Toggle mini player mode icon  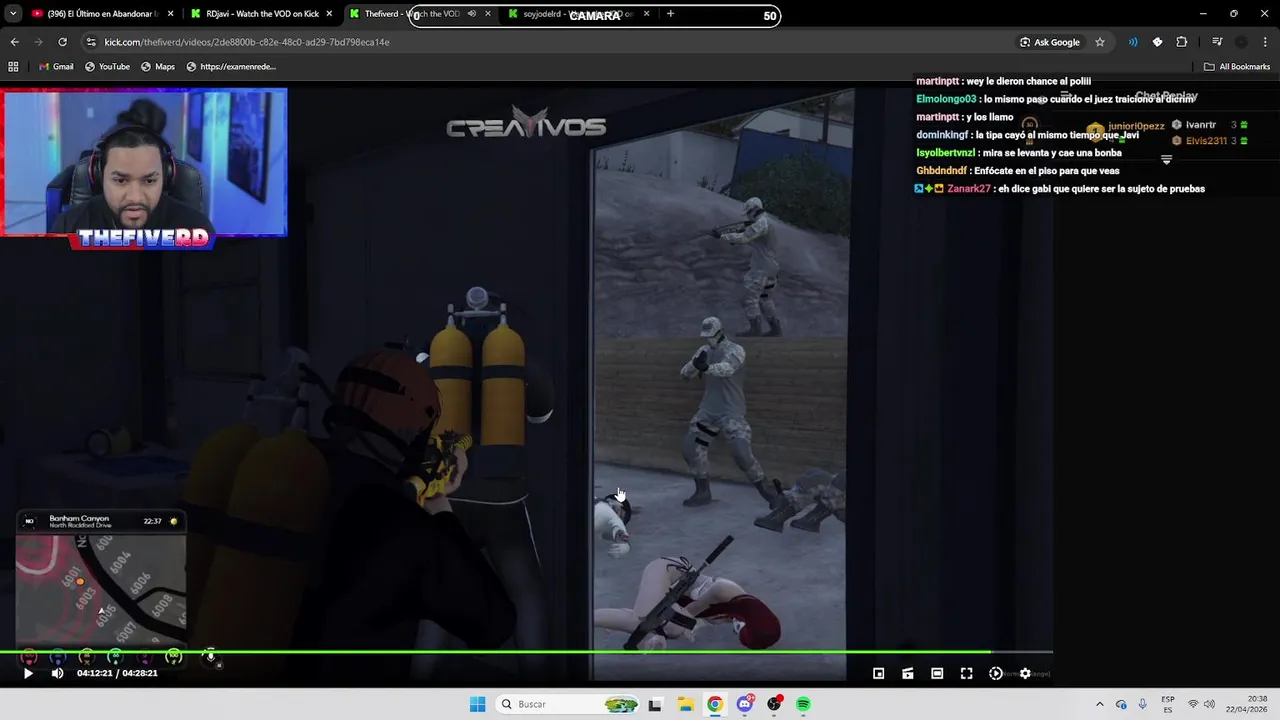coord(879,673)
